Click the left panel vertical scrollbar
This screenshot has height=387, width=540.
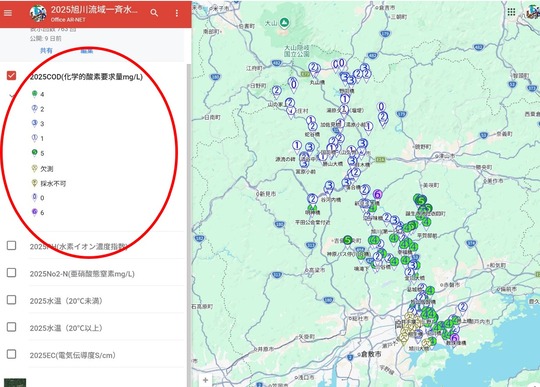click(189, 224)
